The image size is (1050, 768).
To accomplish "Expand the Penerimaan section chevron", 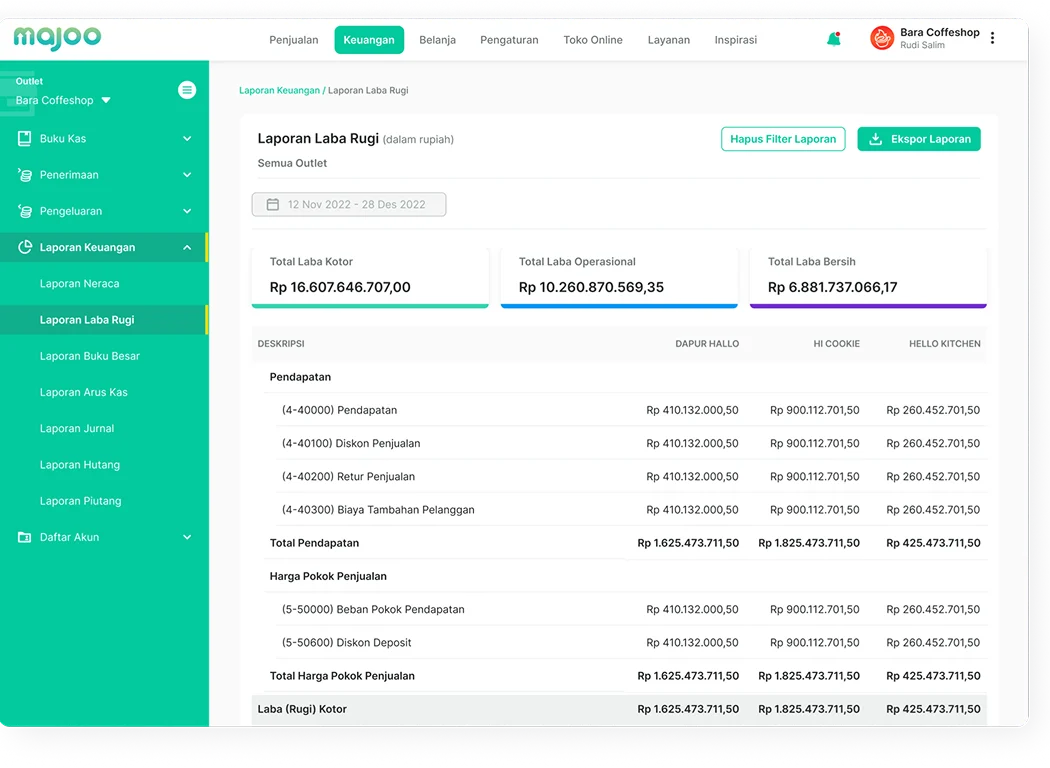I will pyautogui.click(x=187, y=175).
